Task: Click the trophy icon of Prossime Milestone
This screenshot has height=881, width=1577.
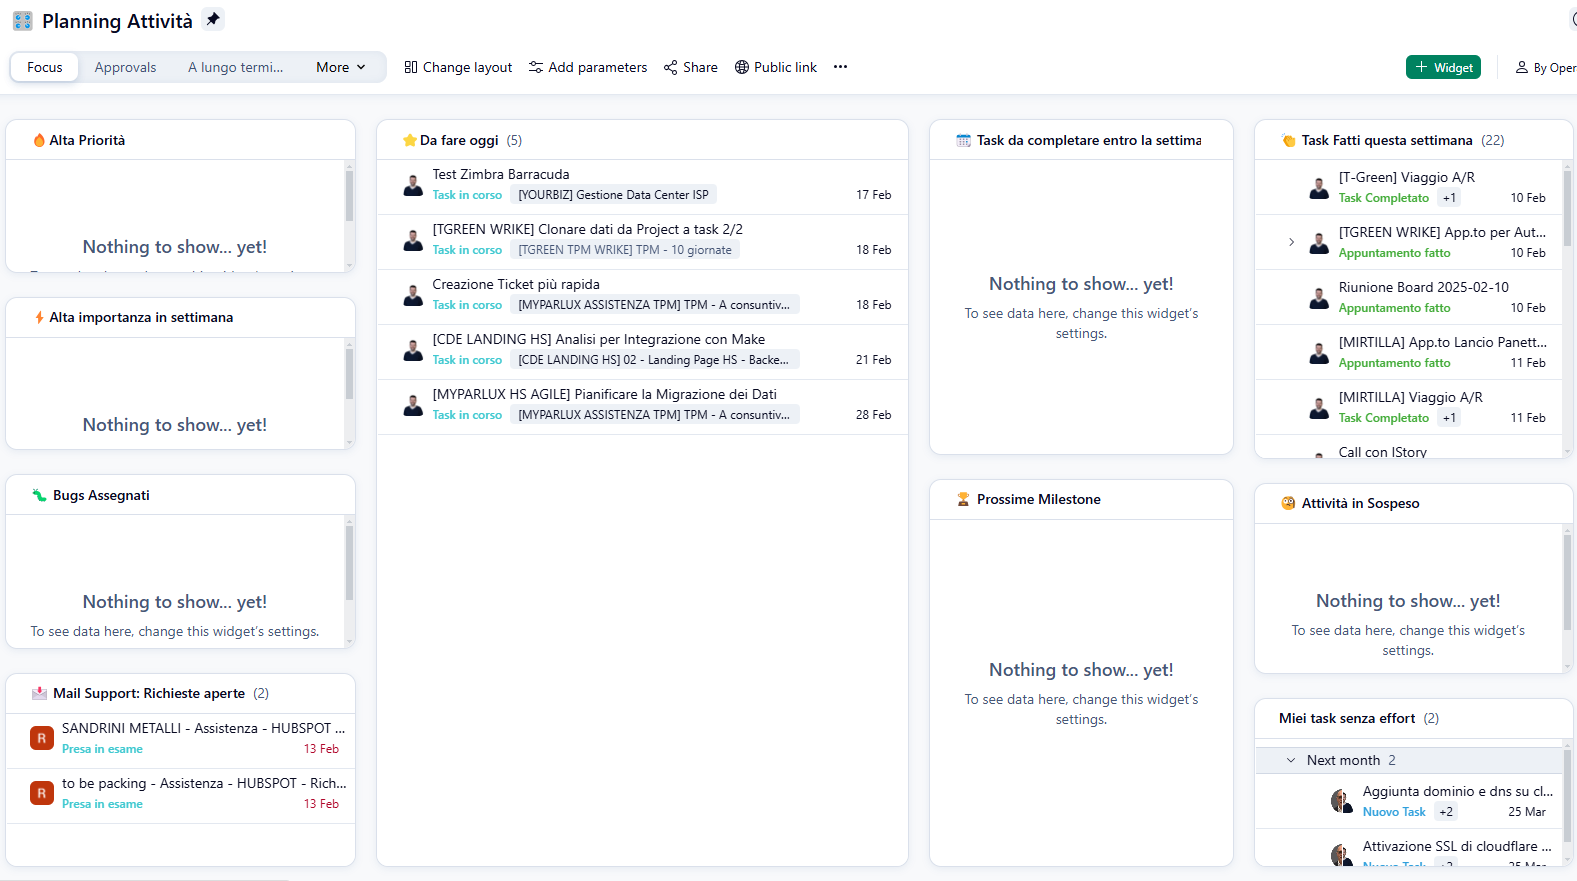Action: (x=963, y=499)
